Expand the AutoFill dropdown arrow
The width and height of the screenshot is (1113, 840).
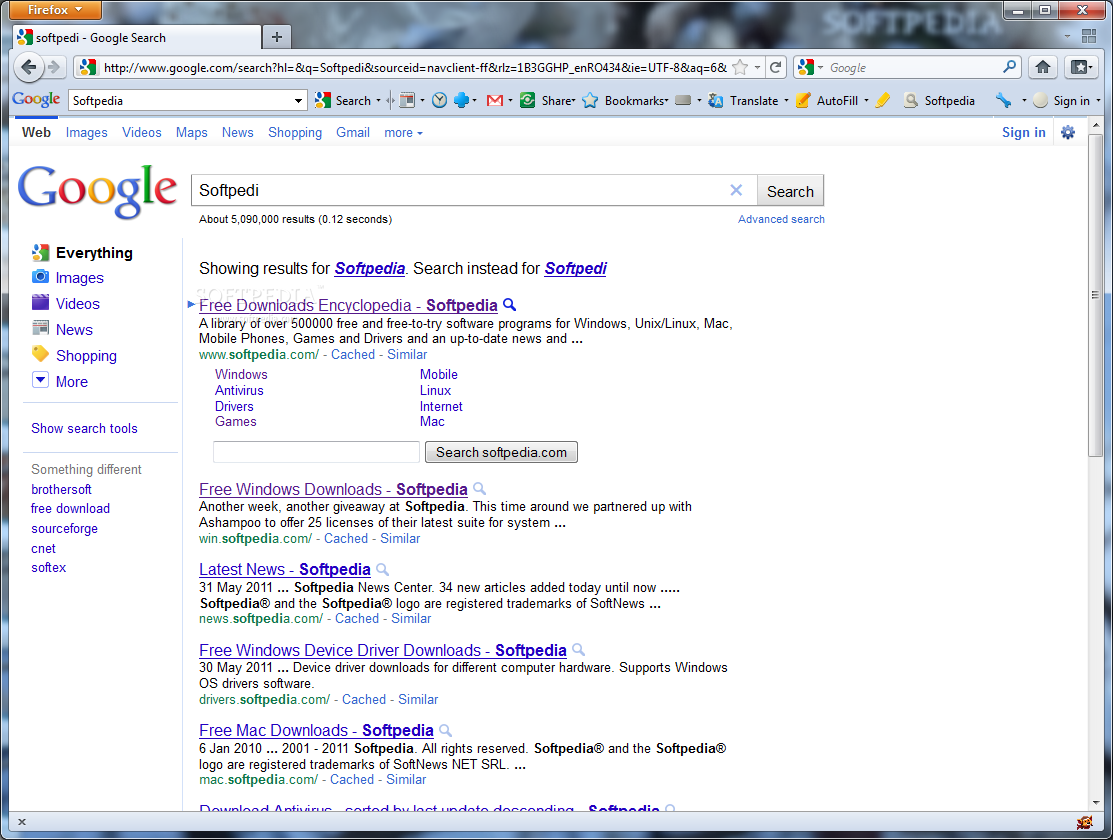point(866,101)
